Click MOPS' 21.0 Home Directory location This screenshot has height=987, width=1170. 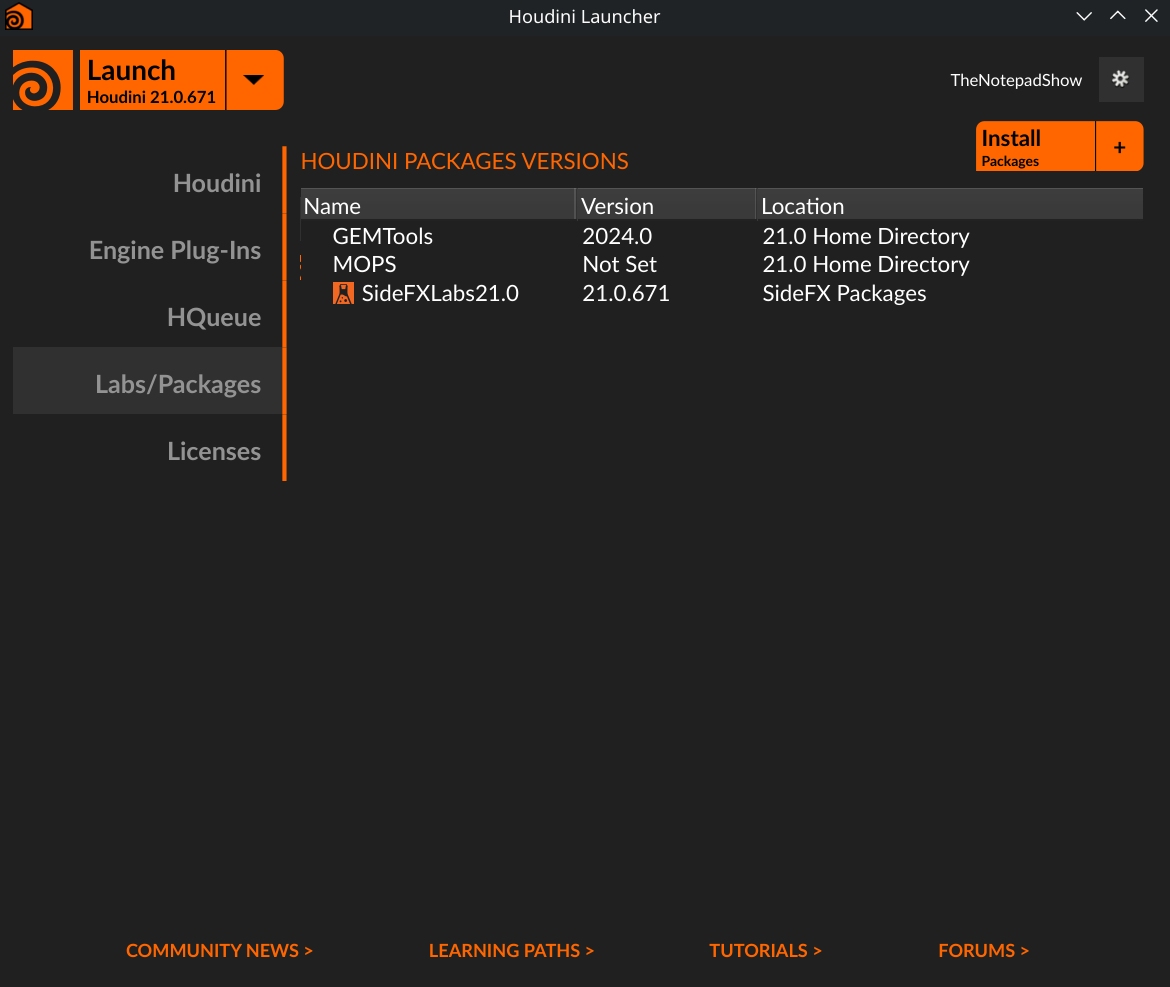[x=866, y=264]
